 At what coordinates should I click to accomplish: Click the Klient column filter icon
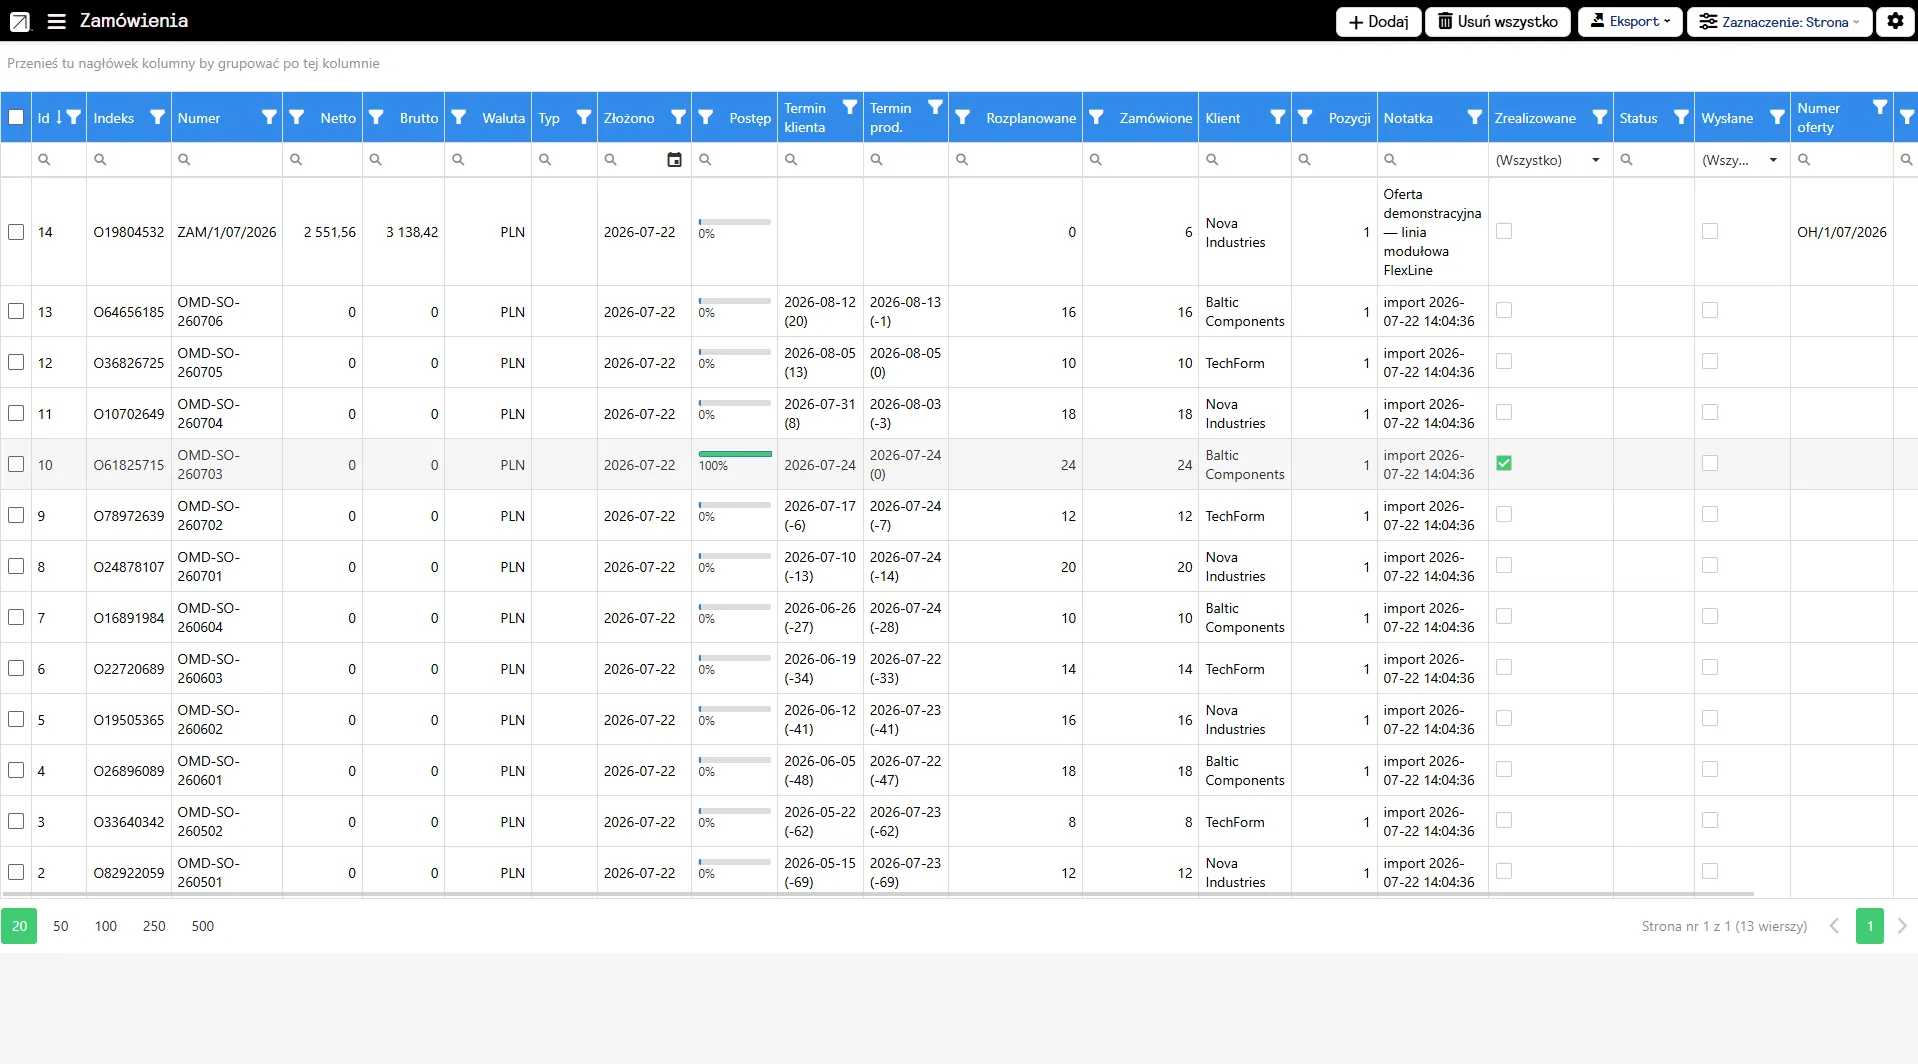[x=1277, y=117]
